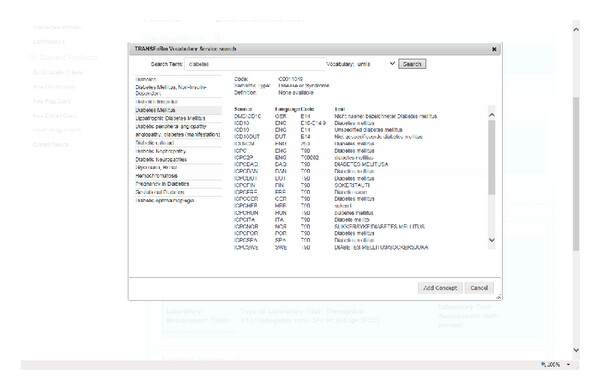Focus the Search Term field containing diabetes
This screenshot has width=600, height=390.
click(254, 64)
